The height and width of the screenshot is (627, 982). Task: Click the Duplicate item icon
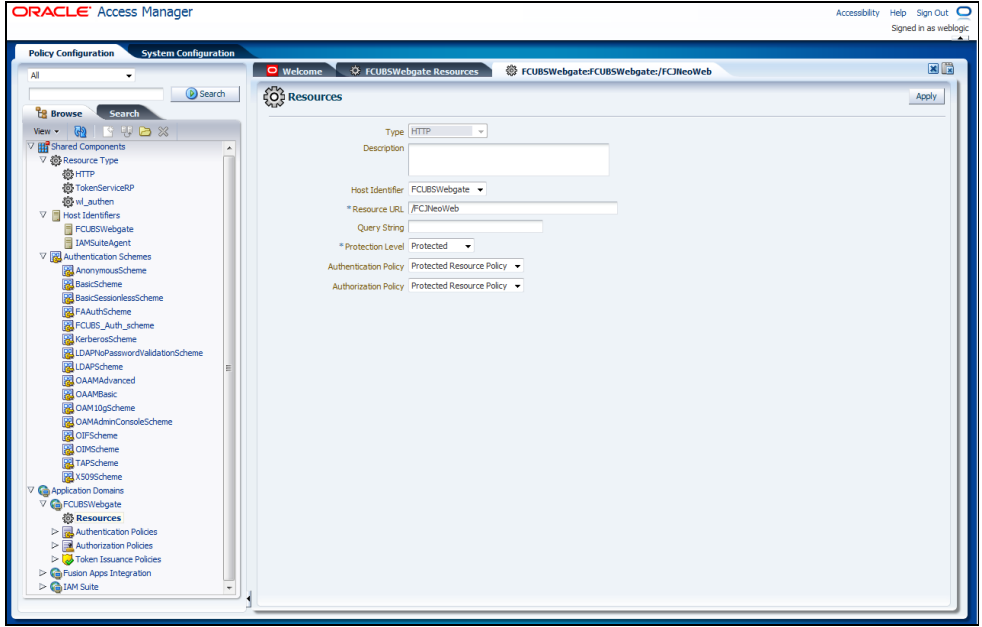coord(127,132)
